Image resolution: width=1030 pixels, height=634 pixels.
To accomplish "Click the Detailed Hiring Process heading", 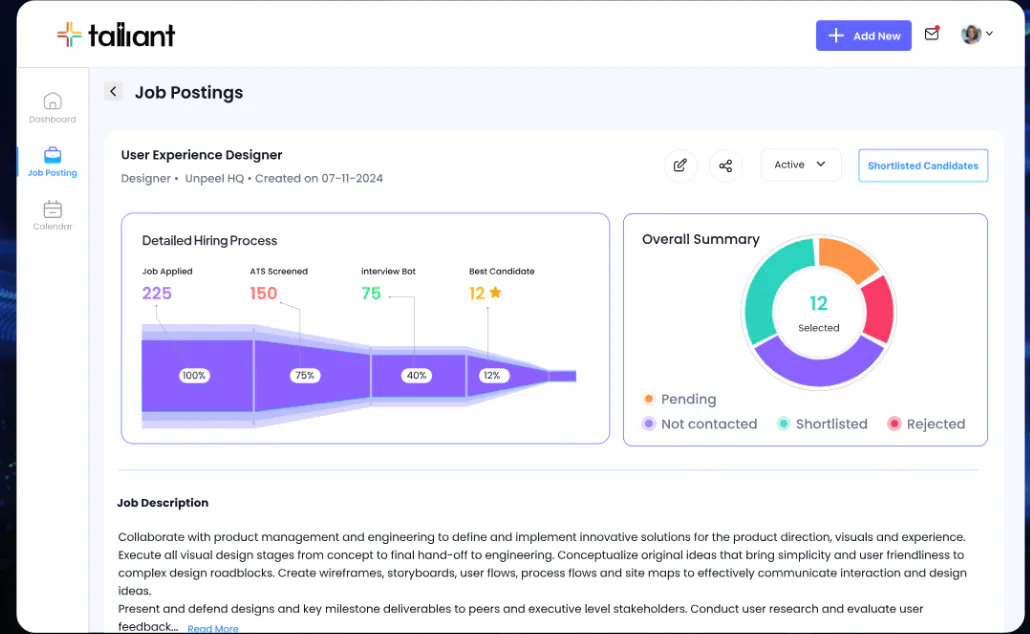I will point(210,240).
